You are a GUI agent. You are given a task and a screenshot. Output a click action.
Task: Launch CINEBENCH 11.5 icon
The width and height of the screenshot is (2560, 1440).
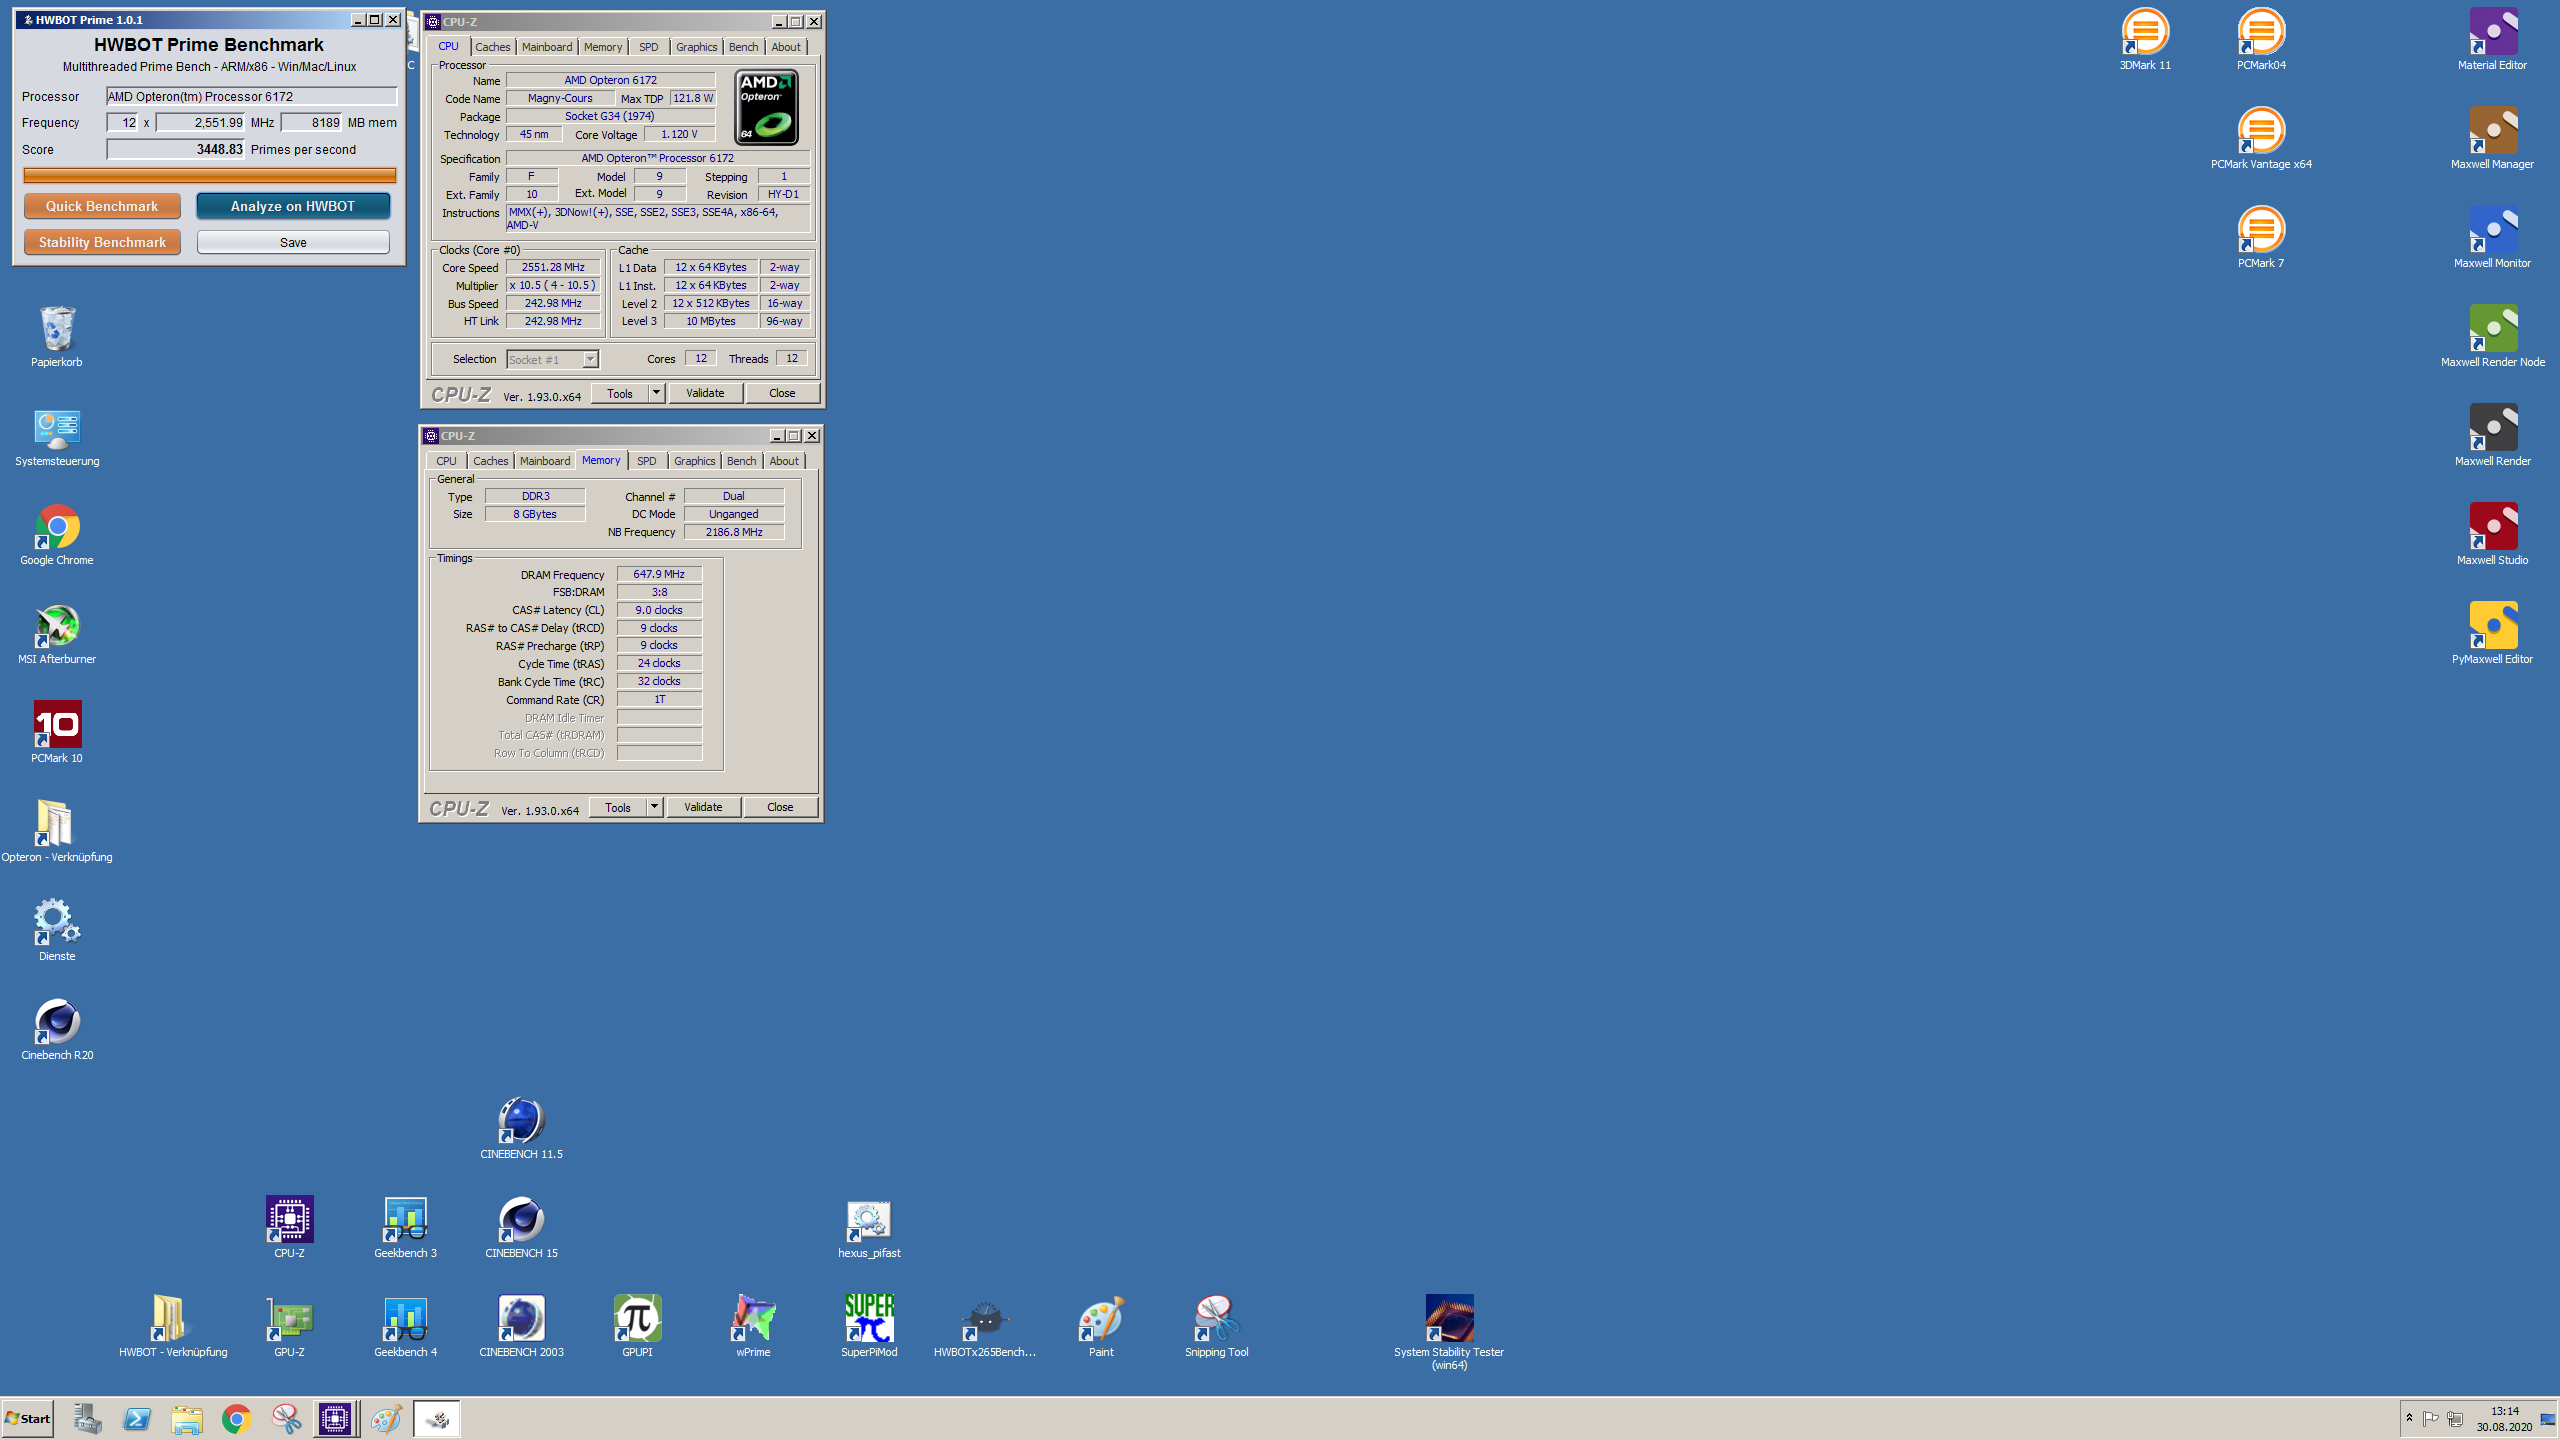(521, 1128)
